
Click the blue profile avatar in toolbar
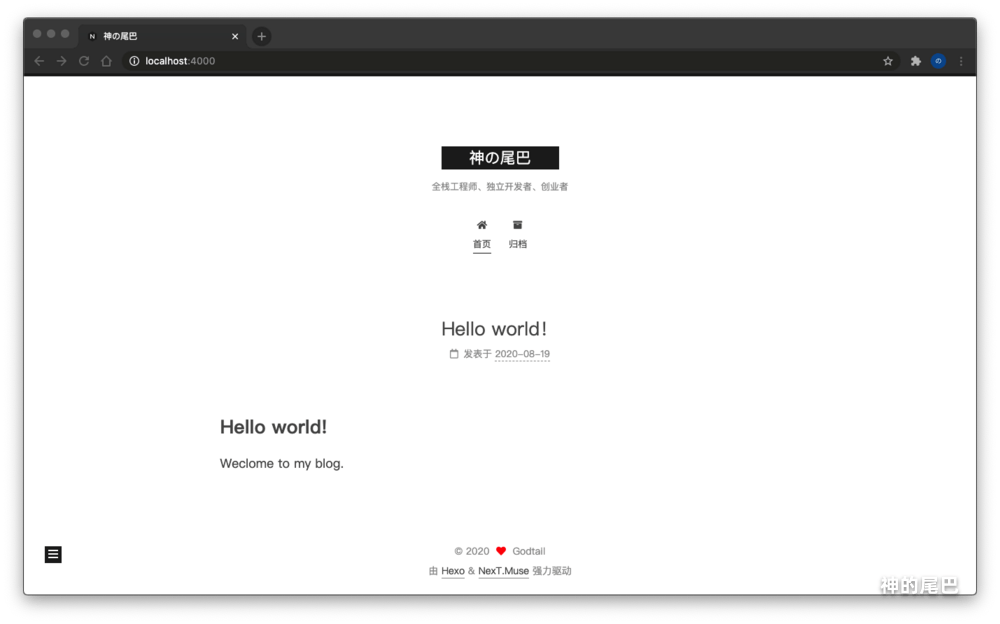tap(938, 61)
